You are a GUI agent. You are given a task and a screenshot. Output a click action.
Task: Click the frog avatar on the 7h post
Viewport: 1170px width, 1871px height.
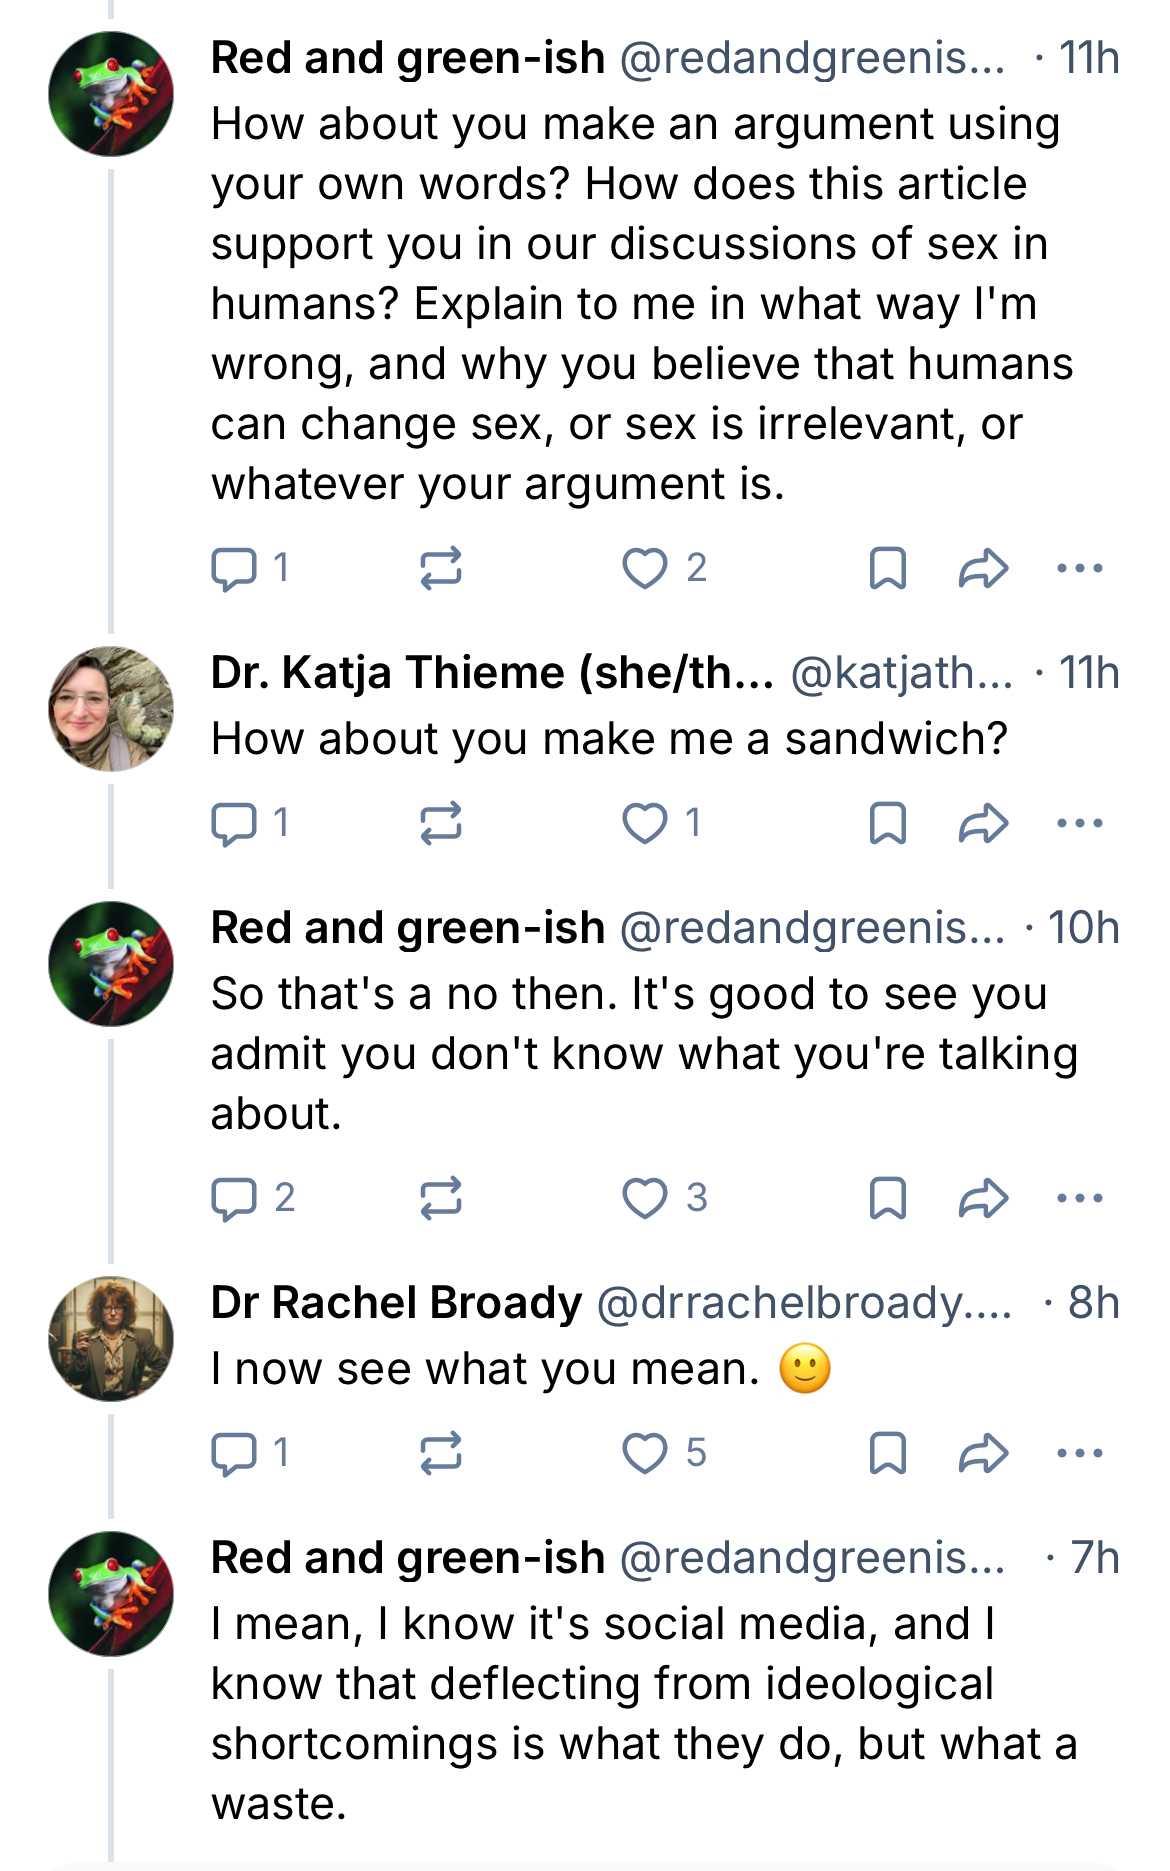click(111, 1594)
